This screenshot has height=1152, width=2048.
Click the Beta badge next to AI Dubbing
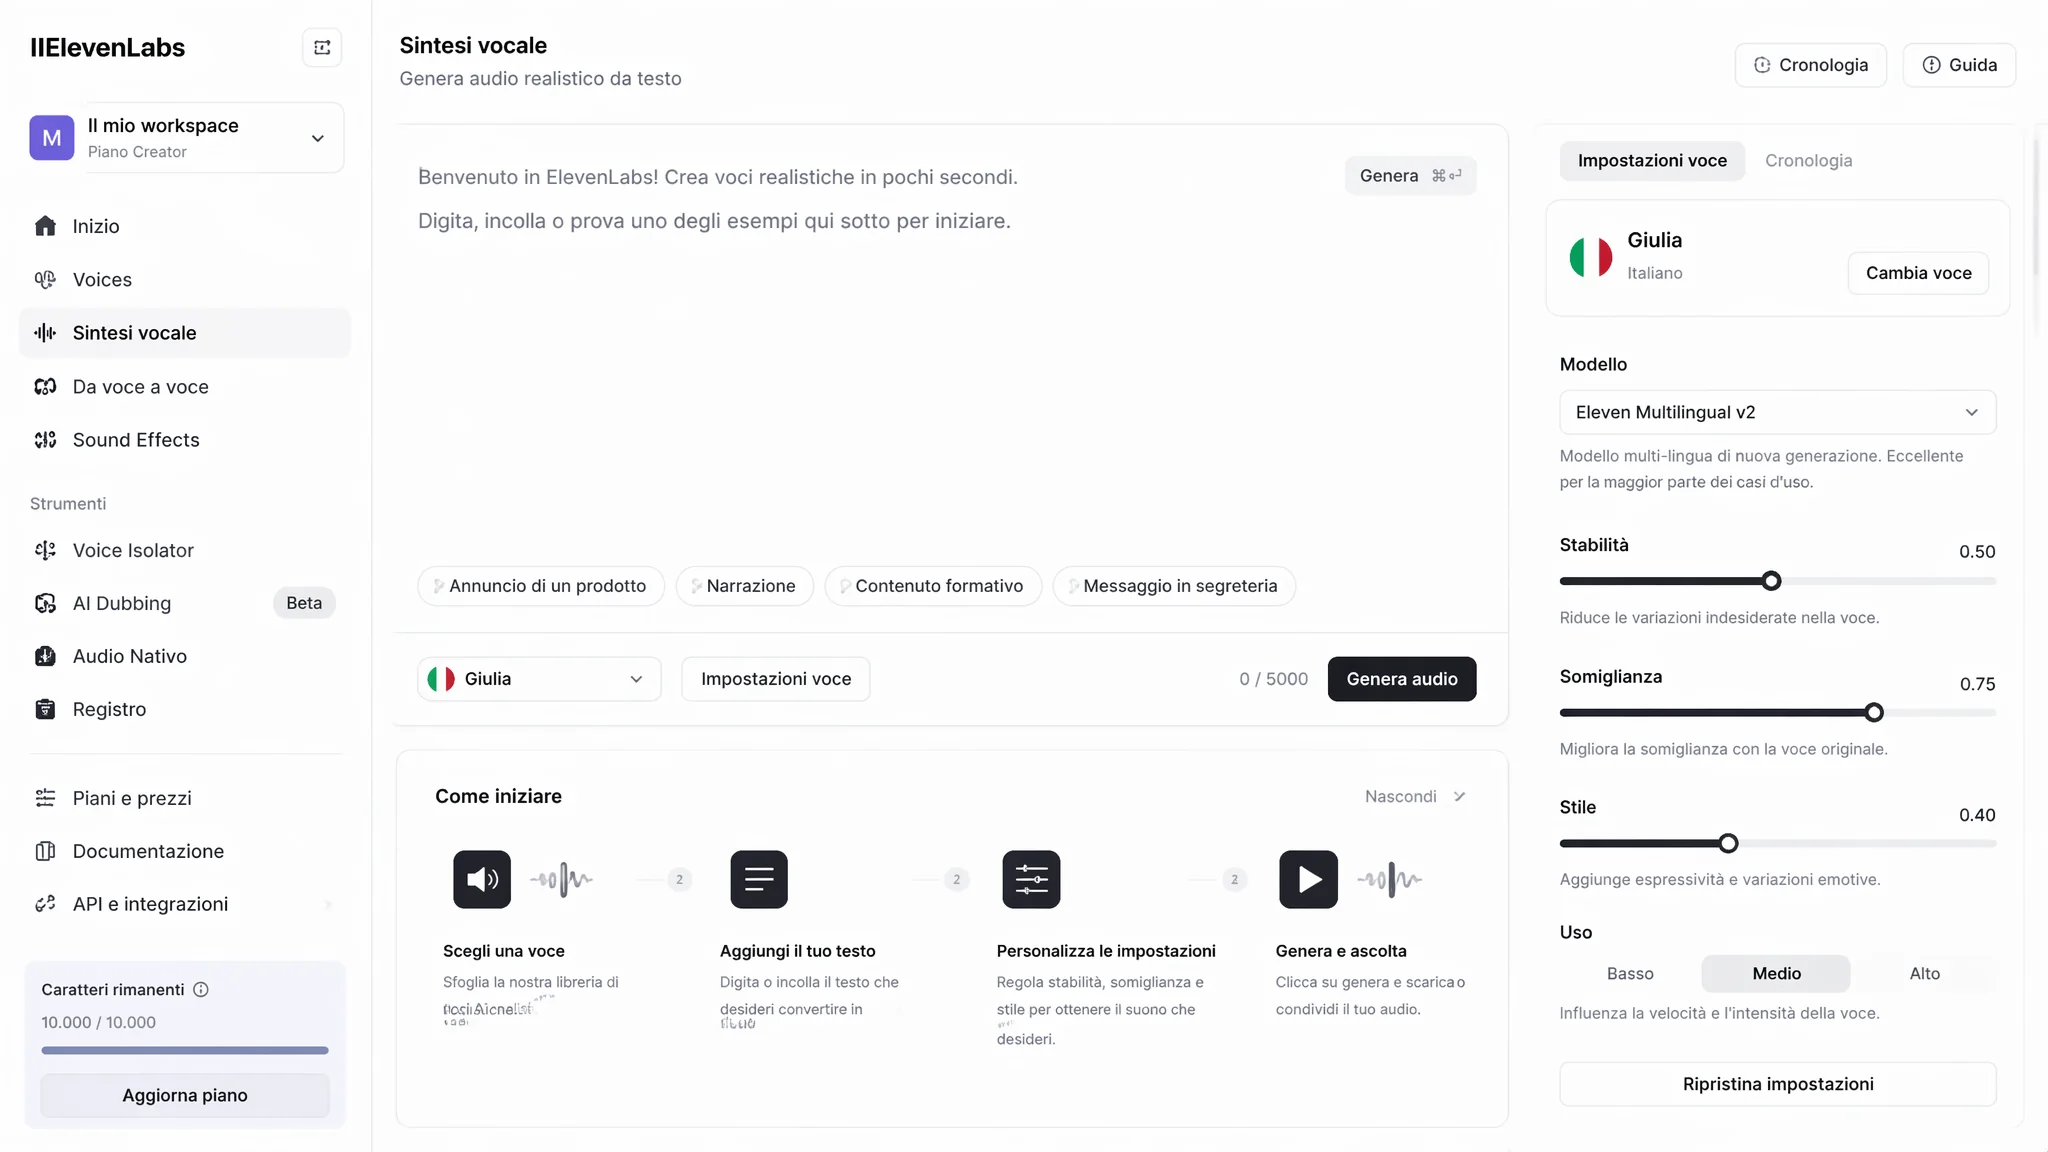[x=304, y=603]
